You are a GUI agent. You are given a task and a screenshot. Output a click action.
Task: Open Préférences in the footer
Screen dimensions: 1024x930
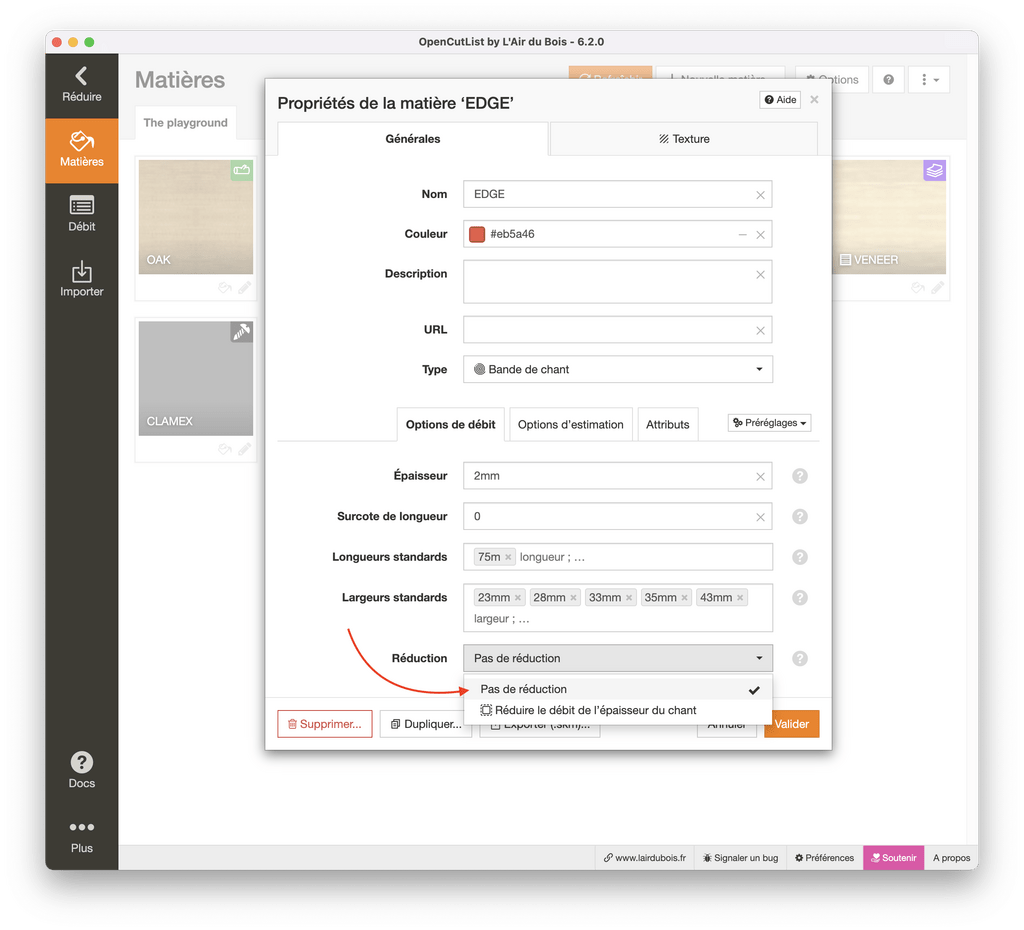824,858
